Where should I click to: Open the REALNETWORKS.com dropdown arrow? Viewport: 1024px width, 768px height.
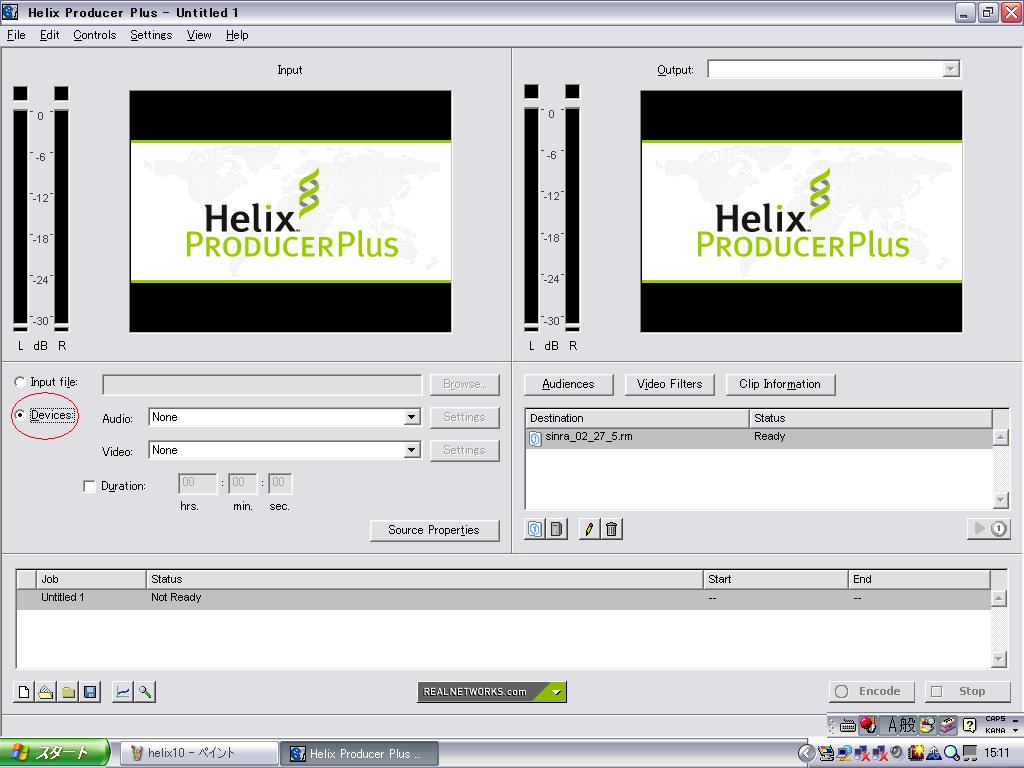(556, 692)
